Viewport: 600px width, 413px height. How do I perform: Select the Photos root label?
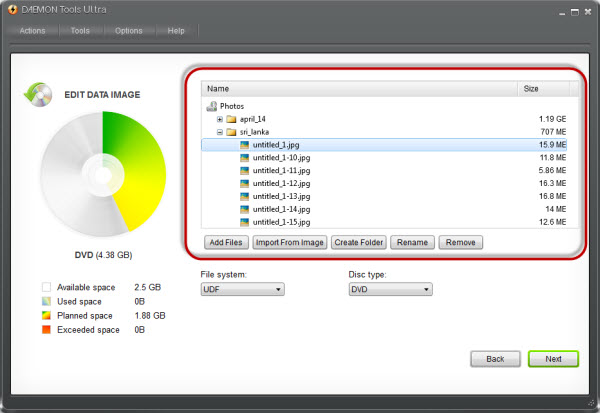pos(232,106)
